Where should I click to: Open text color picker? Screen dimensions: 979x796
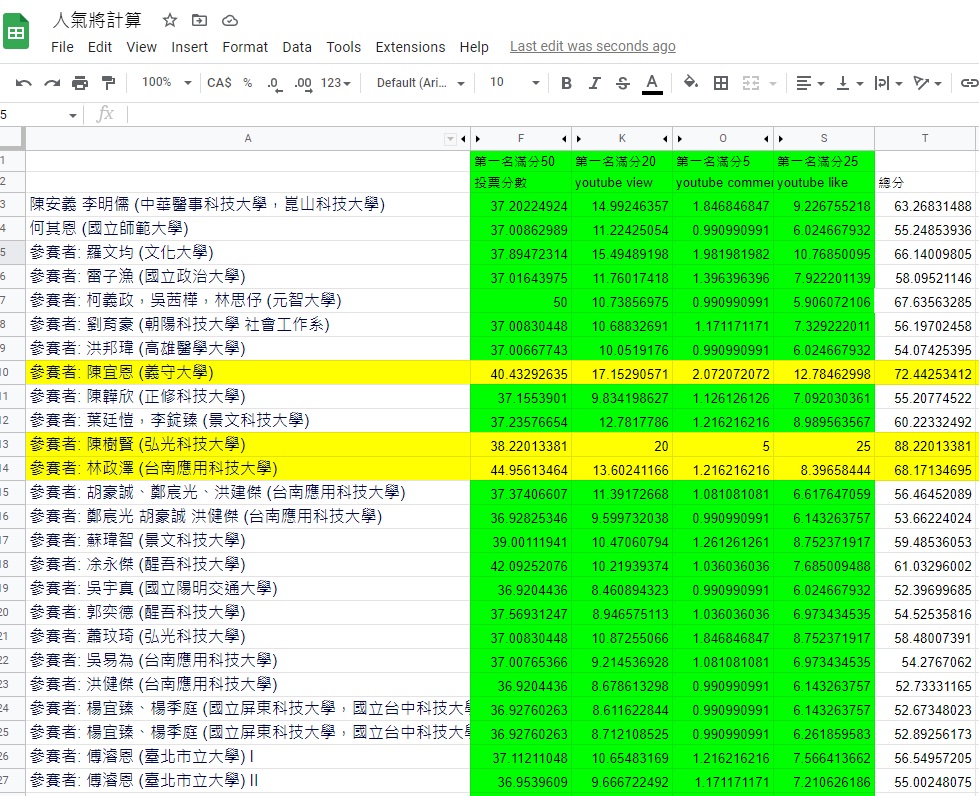pyautogui.click(x=652, y=84)
